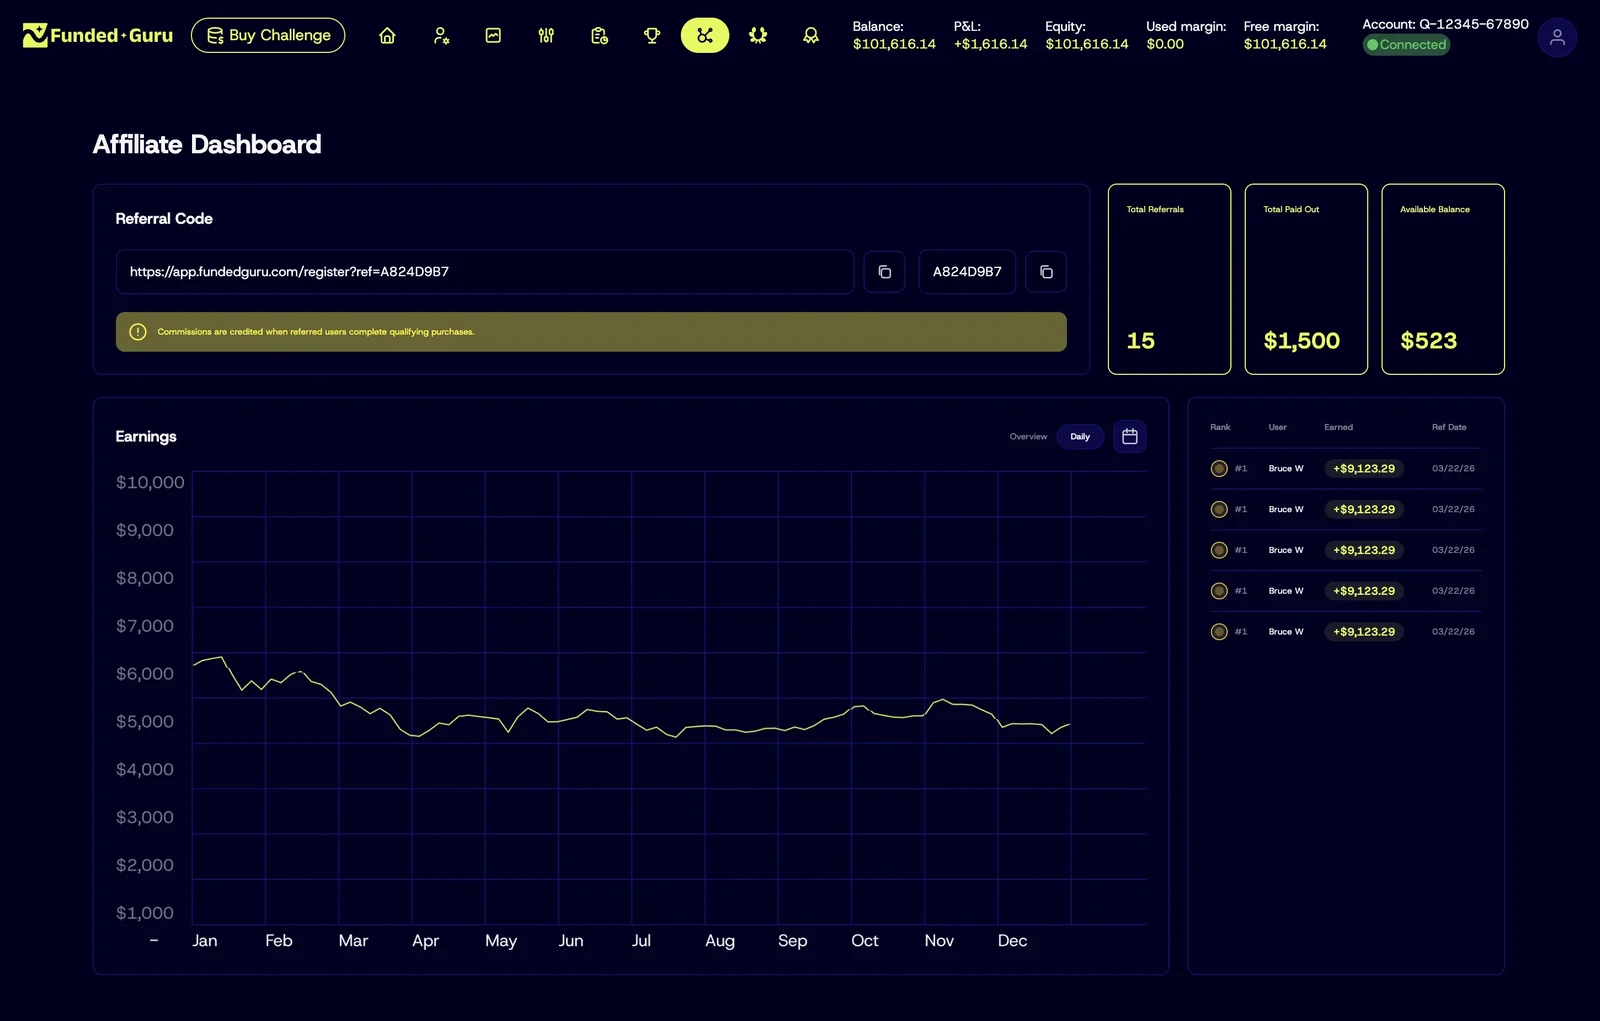This screenshot has width=1600, height=1021.
Task: Toggle the Daily earnings view
Action: pyautogui.click(x=1079, y=436)
